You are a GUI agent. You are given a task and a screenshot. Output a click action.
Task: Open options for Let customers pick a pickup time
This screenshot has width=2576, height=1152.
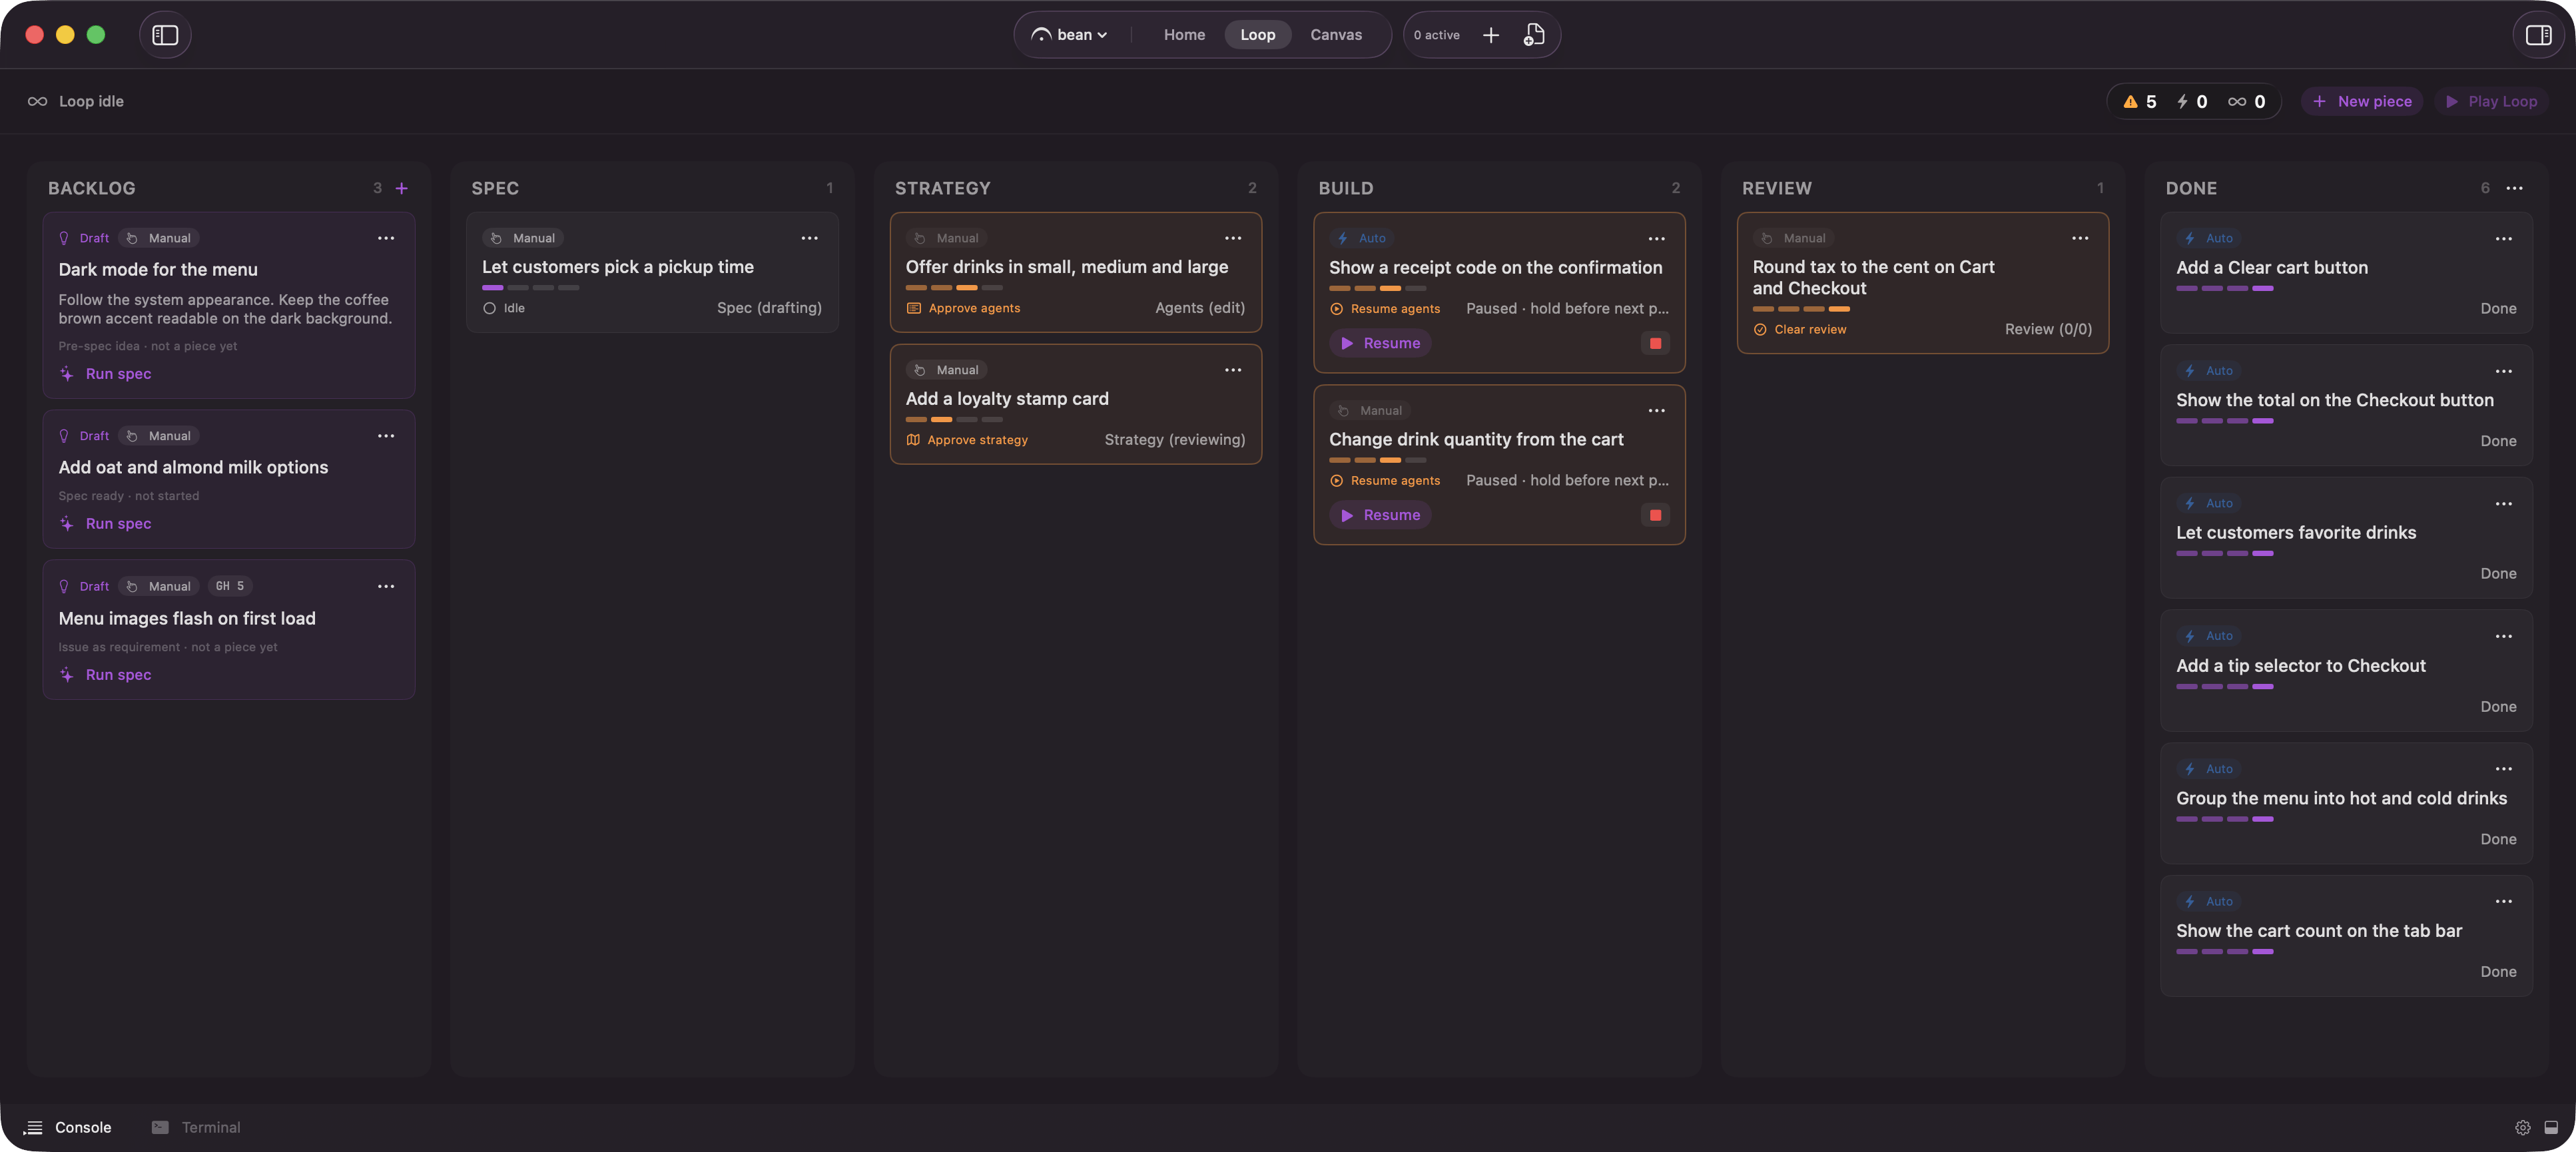[x=809, y=238]
